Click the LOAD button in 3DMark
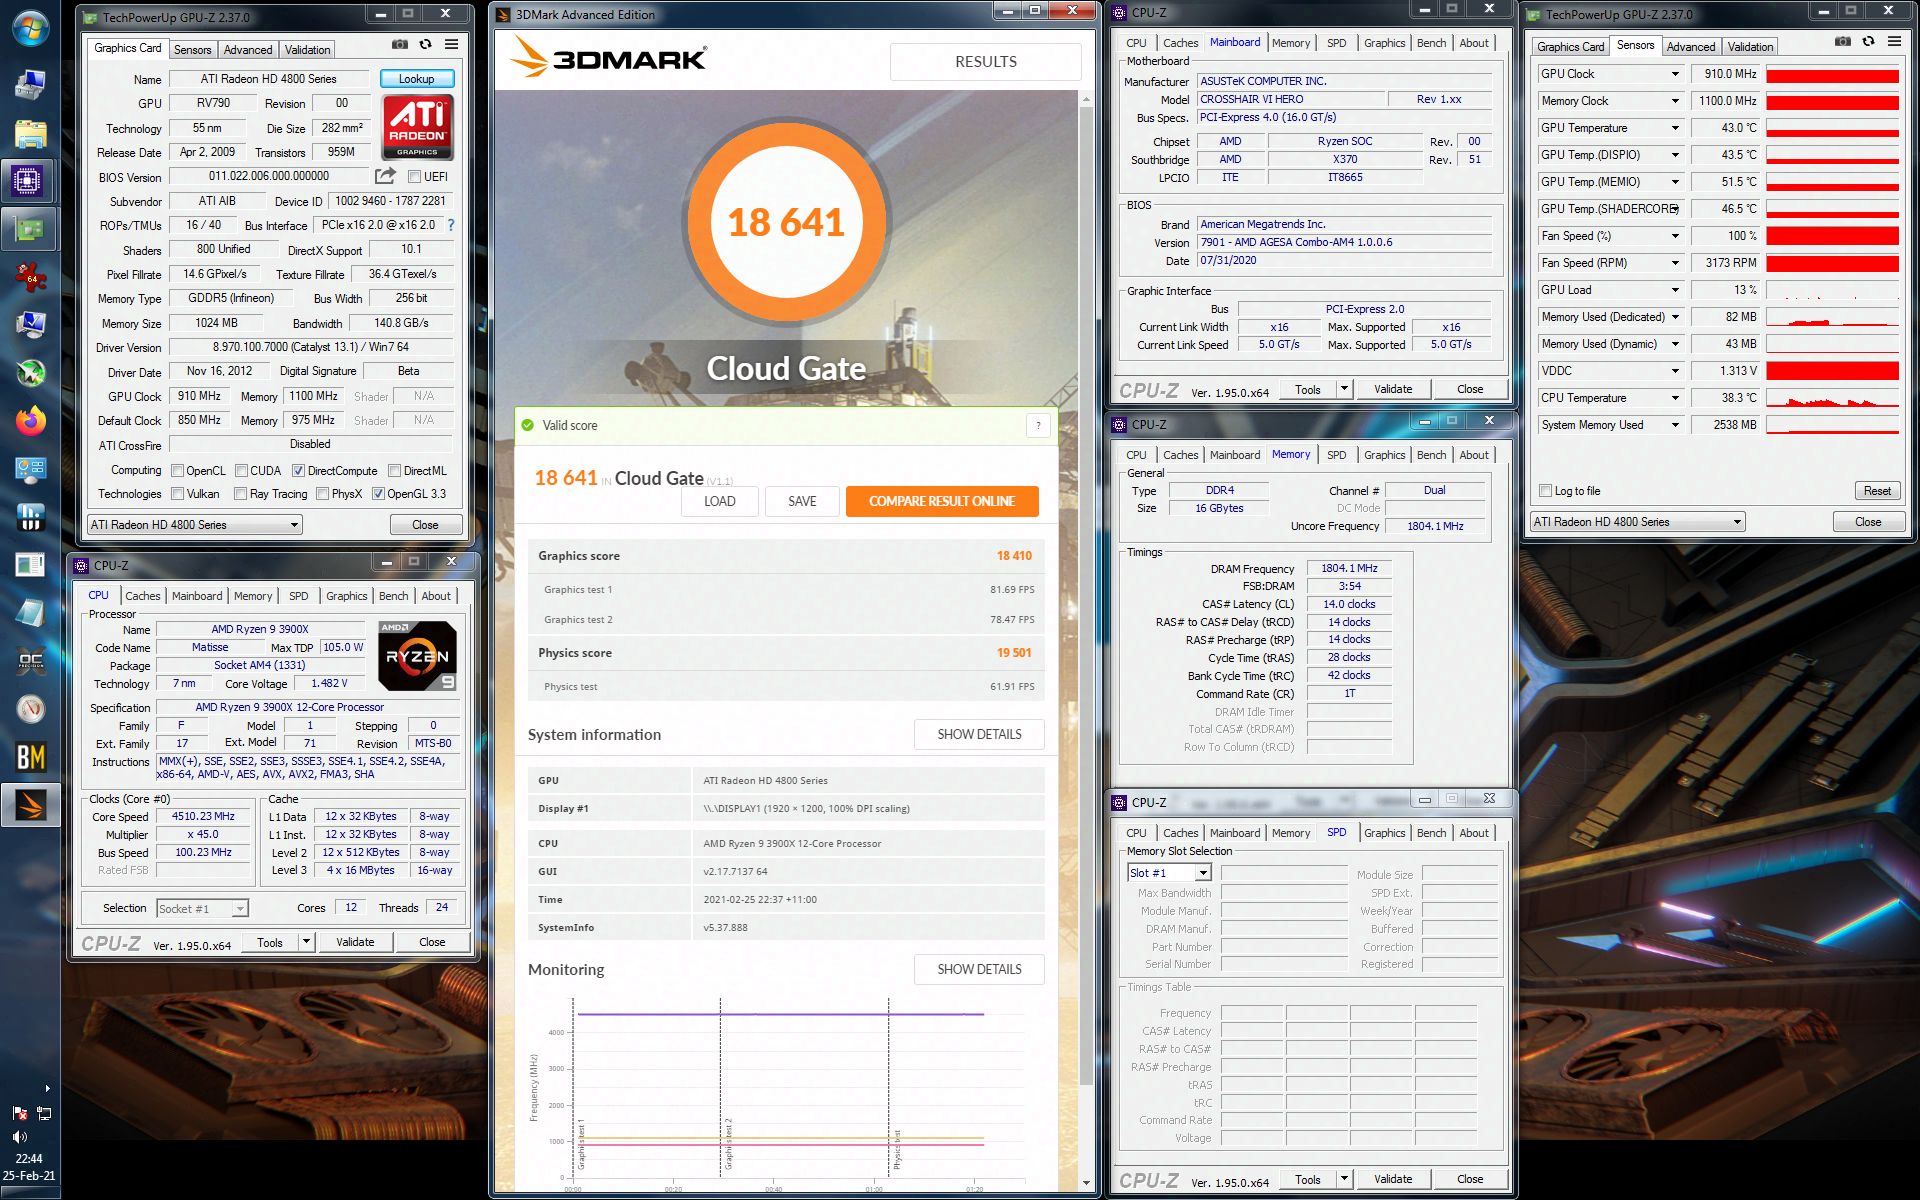 coord(719,501)
